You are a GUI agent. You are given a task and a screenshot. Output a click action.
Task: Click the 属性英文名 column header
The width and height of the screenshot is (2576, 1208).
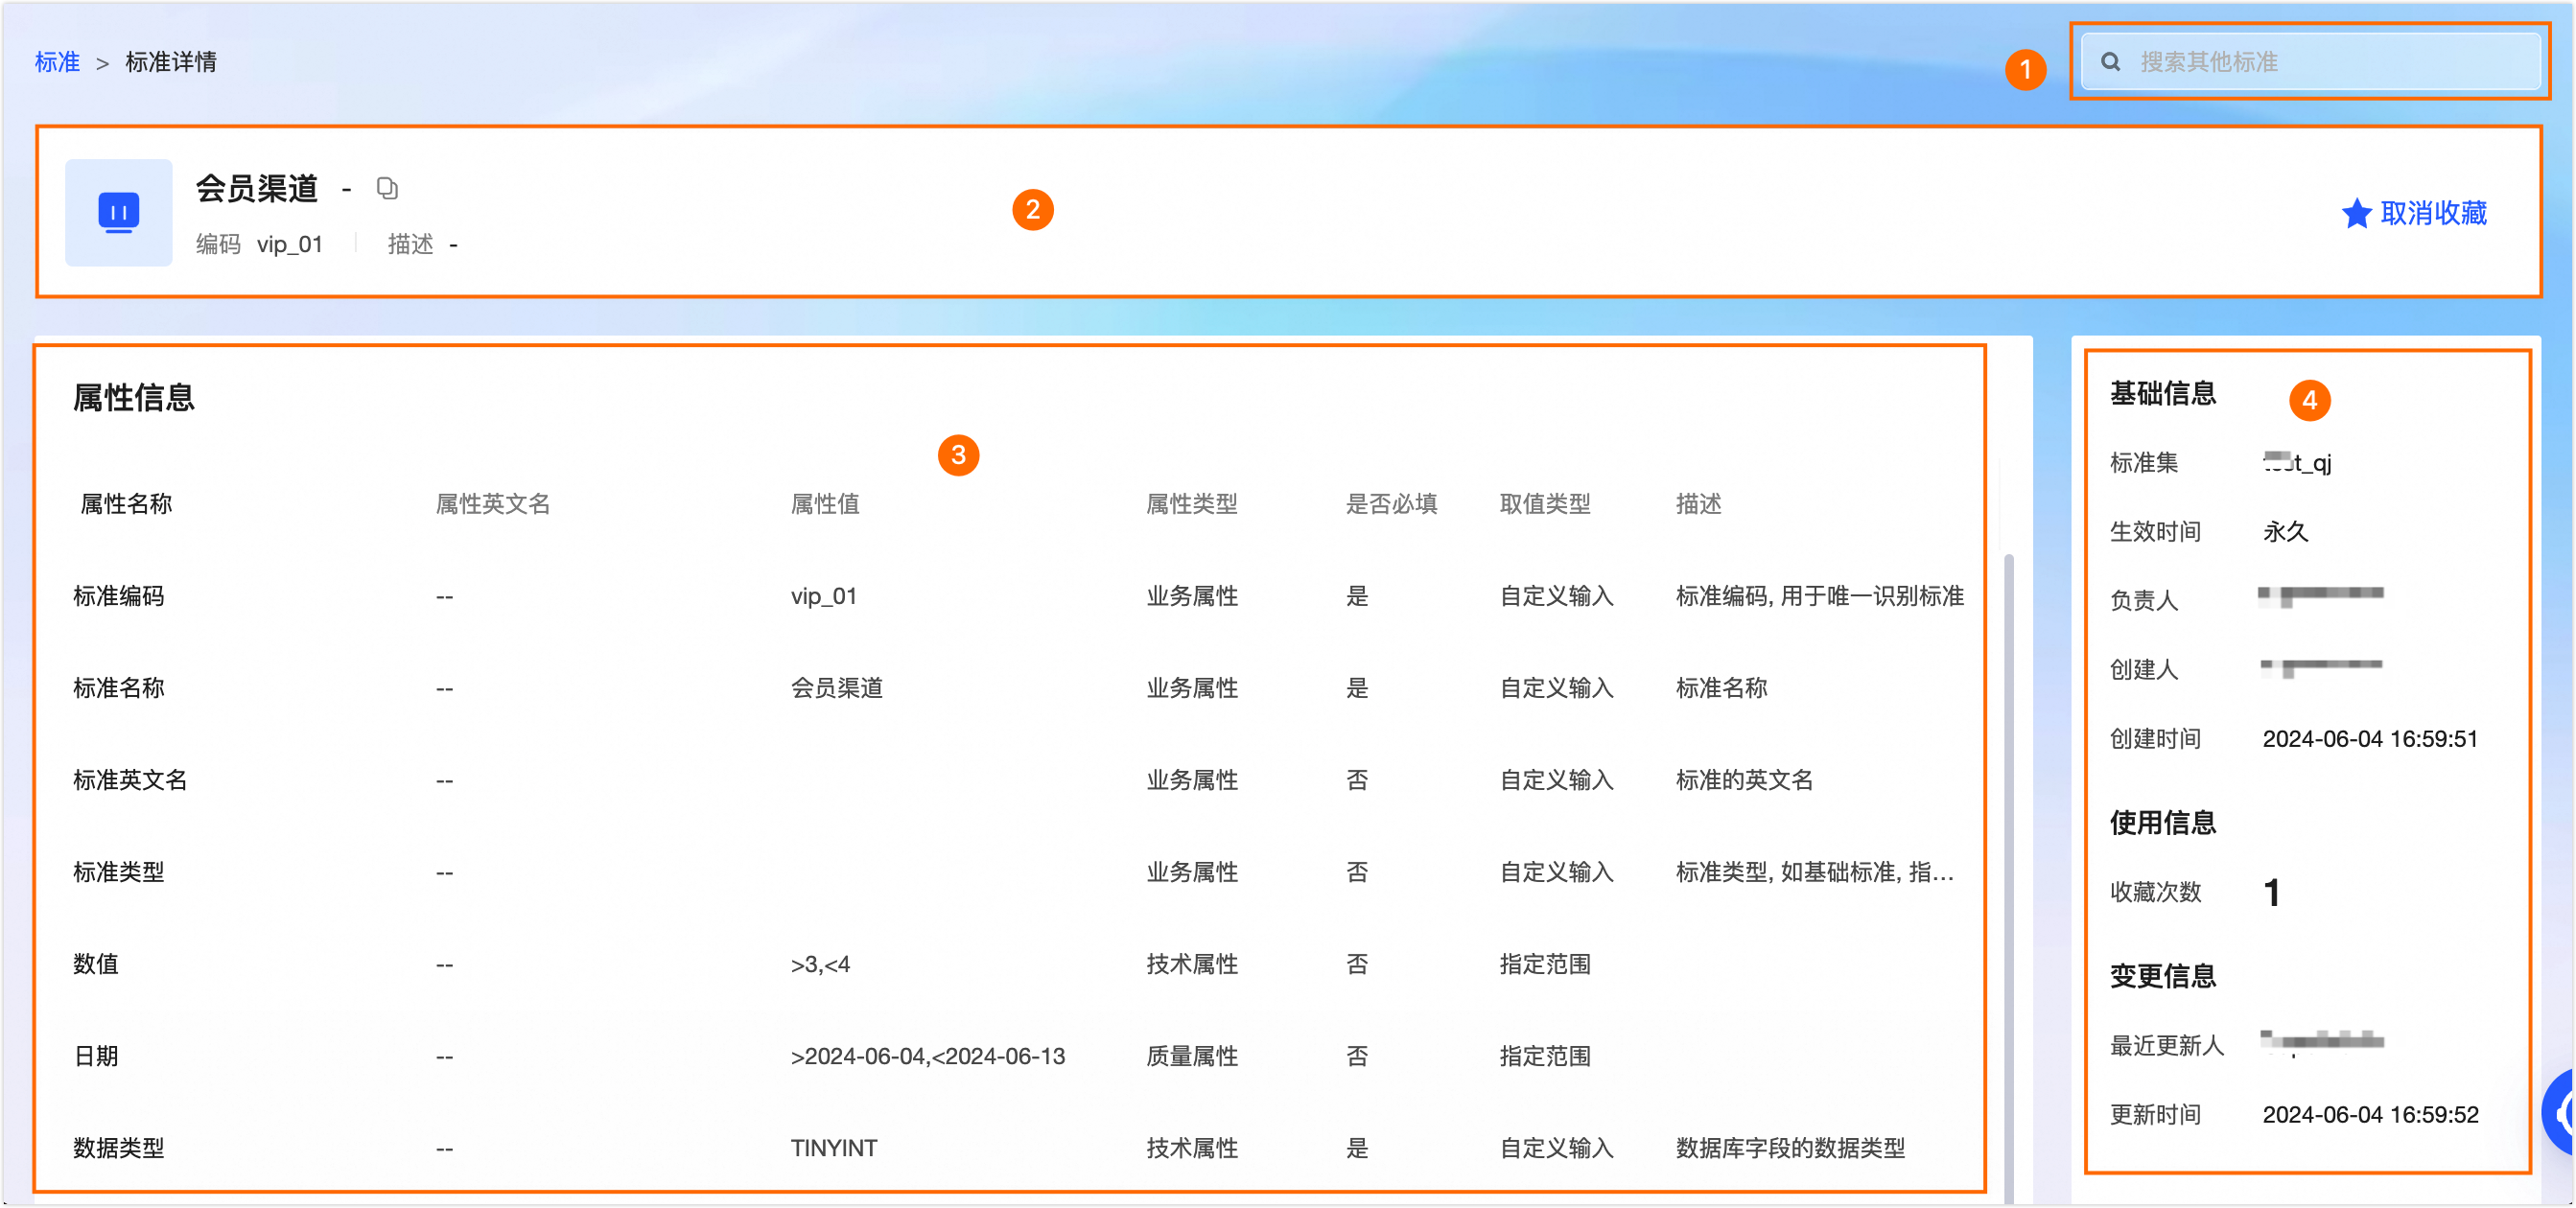(x=493, y=504)
